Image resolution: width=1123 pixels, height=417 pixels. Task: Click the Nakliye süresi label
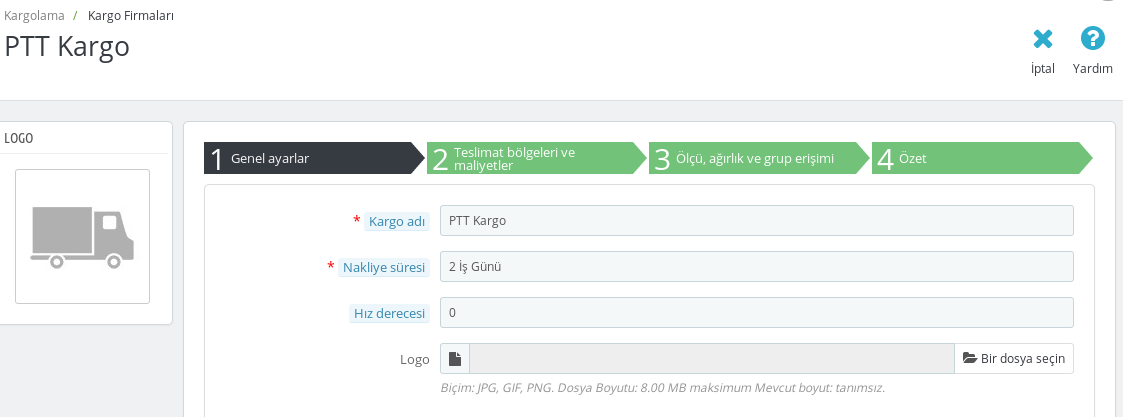pos(384,267)
